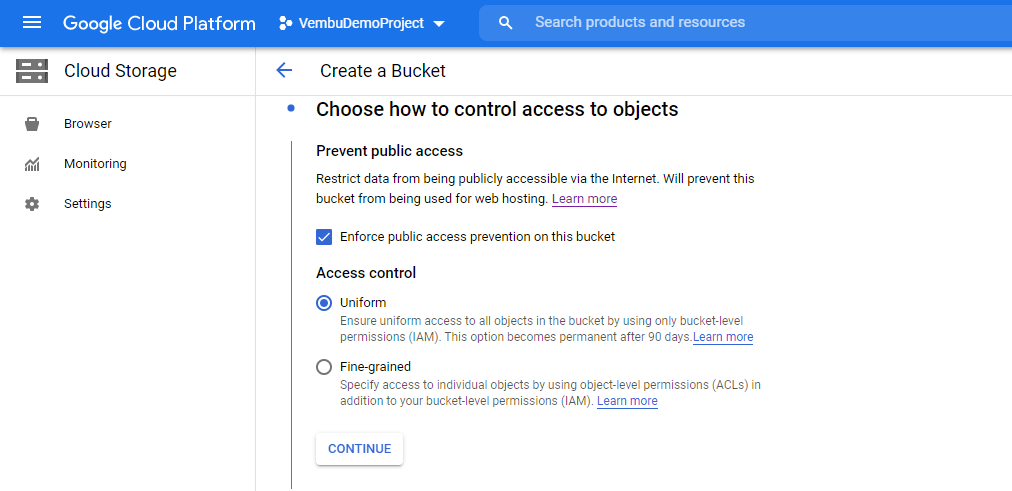The height and width of the screenshot is (491, 1012).
Task: Select the Fine-grained access control option
Action: click(x=324, y=367)
